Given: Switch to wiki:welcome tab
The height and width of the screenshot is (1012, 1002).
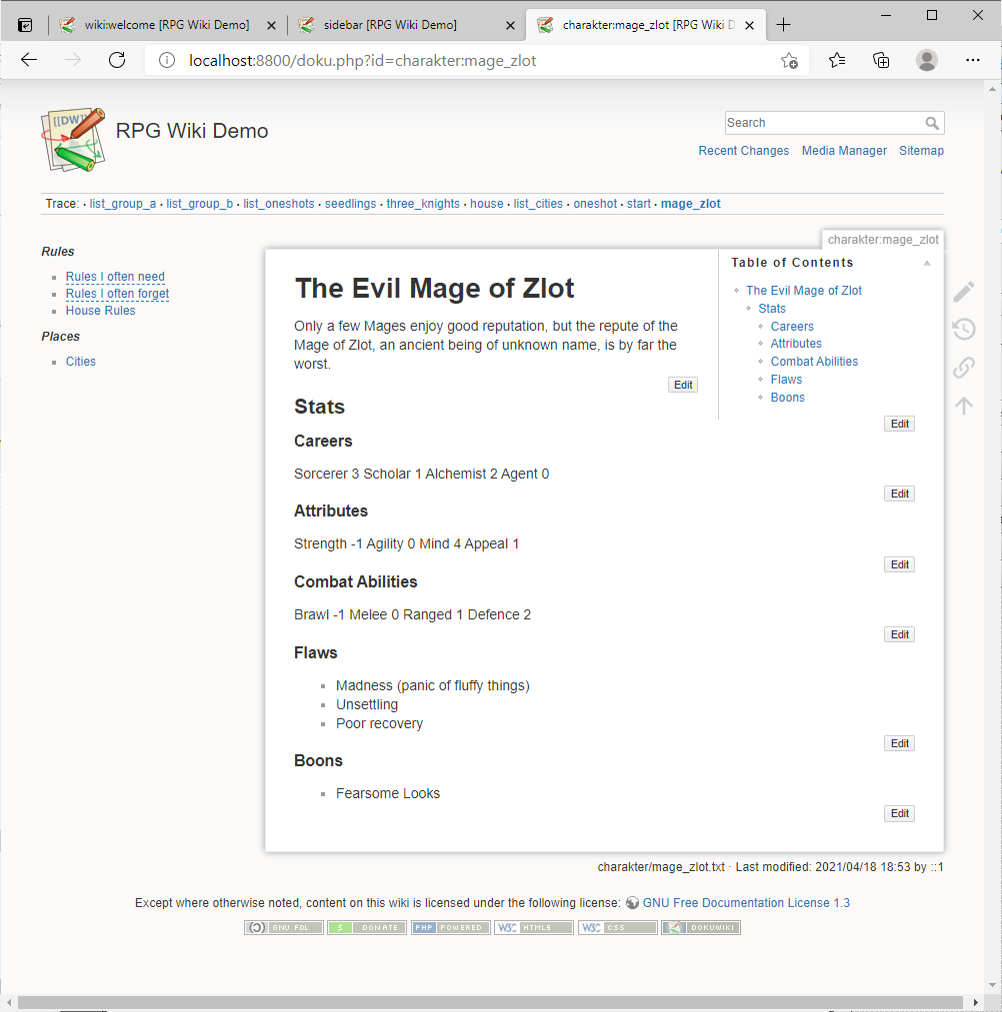Looking at the screenshot, I should click(166, 25).
